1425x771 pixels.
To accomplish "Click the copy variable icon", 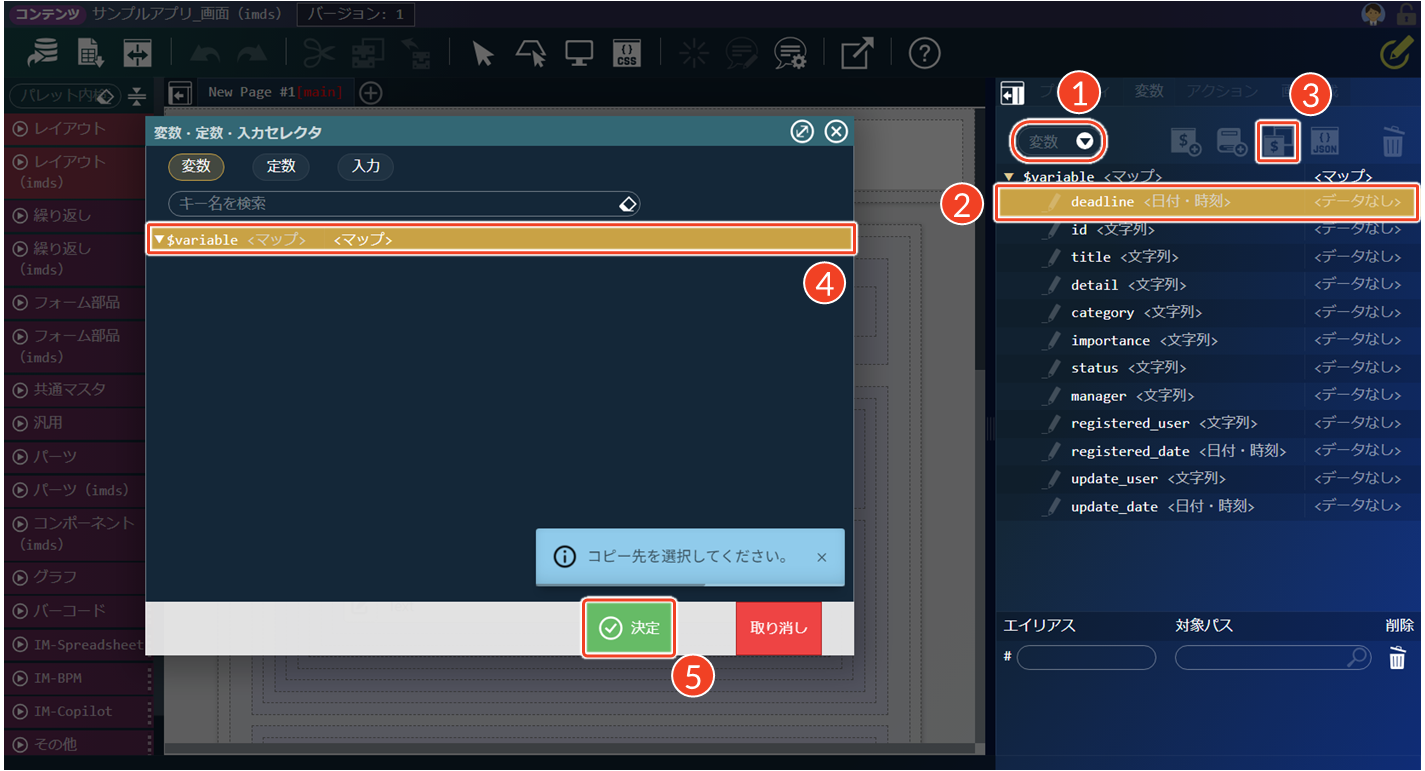I will [x=1277, y=142].
